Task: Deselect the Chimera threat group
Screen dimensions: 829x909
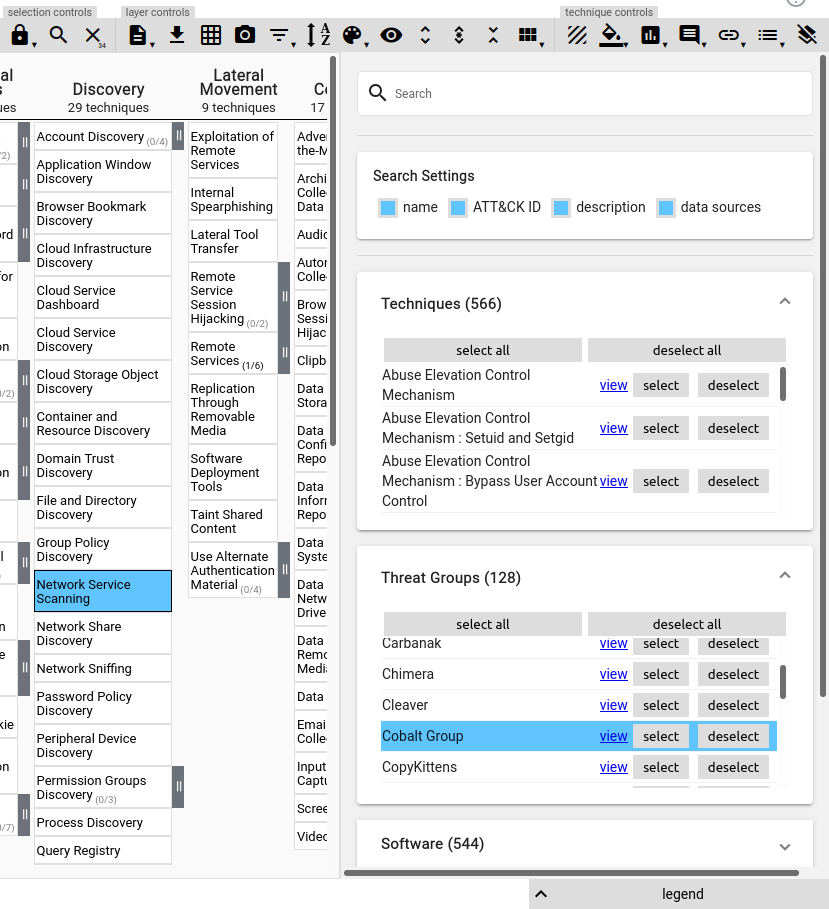Action: tap(733, 674)
